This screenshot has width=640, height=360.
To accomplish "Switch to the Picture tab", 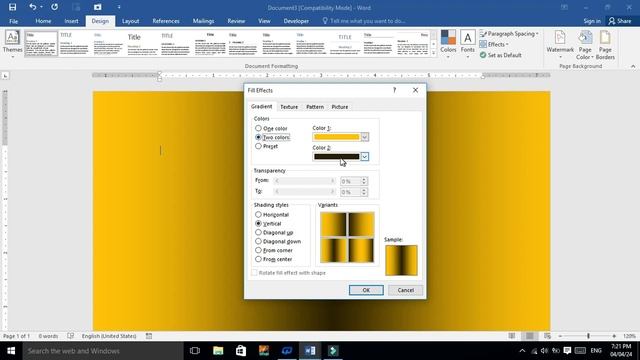I will point(340,107).
